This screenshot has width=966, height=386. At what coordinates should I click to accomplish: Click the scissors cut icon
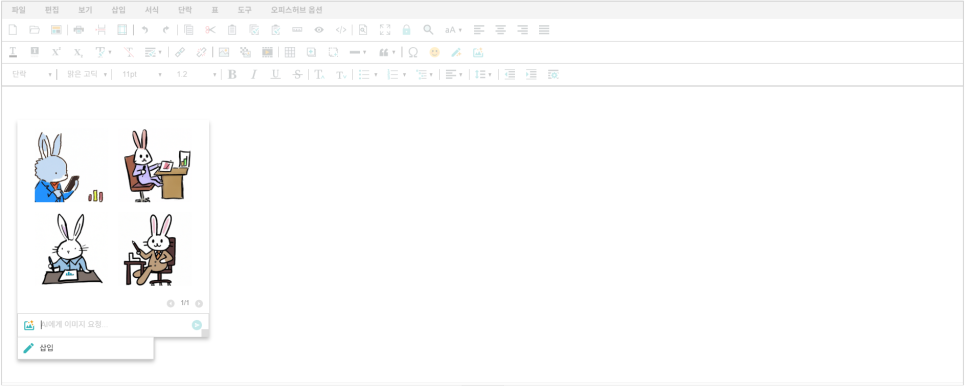click(x=211, y=30)
